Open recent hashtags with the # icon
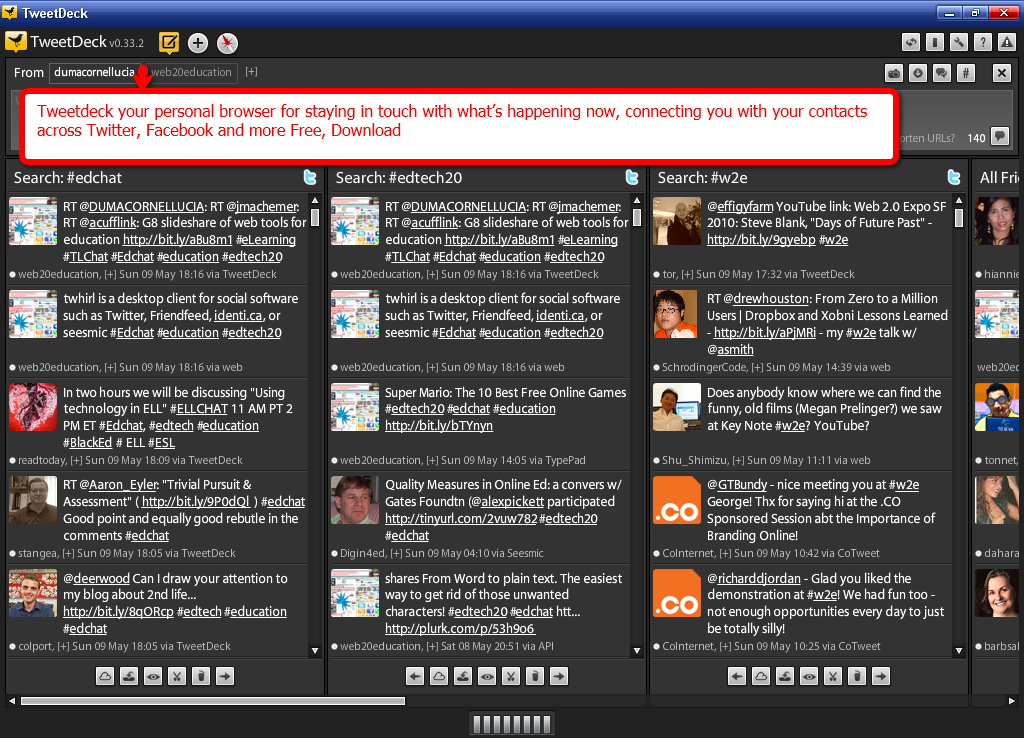1024x738 pixels. (x=966, y=73)
